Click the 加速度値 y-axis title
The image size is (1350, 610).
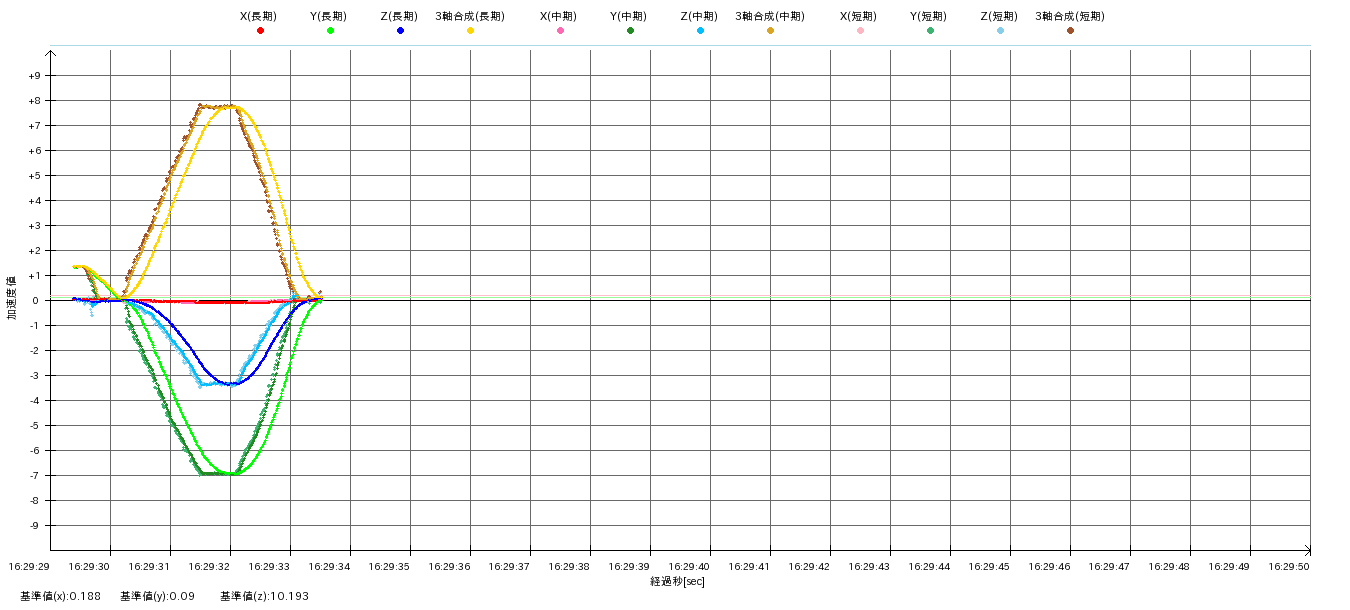click(x=11, y=298)
